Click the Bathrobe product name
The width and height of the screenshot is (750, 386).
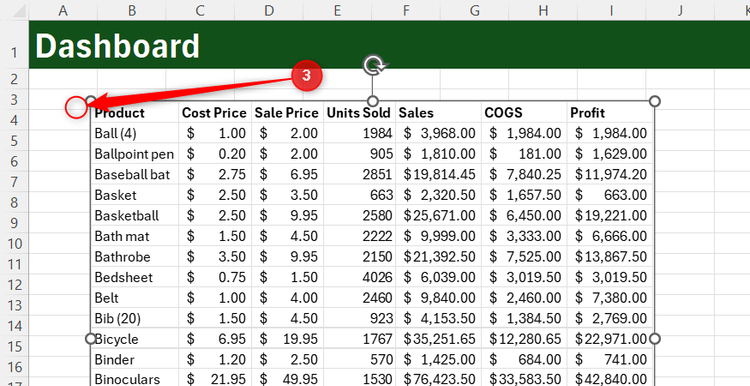(x=122, y=257)
